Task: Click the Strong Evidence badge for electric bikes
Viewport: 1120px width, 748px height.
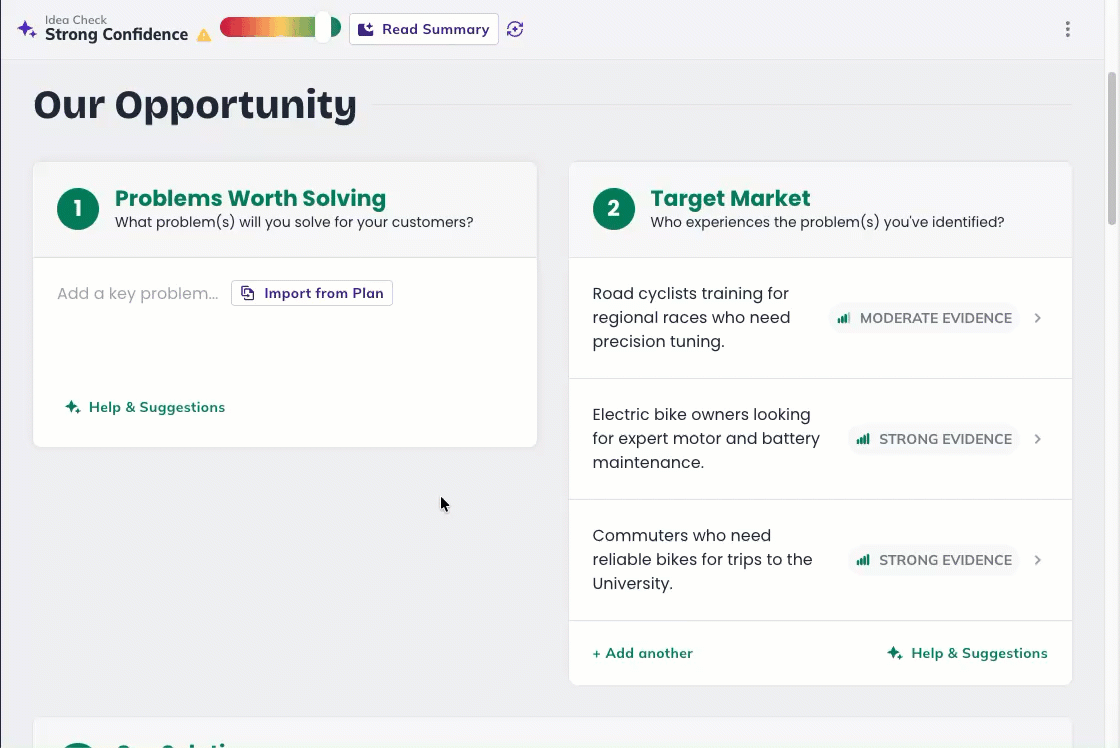Action: (x=934, y=438)
